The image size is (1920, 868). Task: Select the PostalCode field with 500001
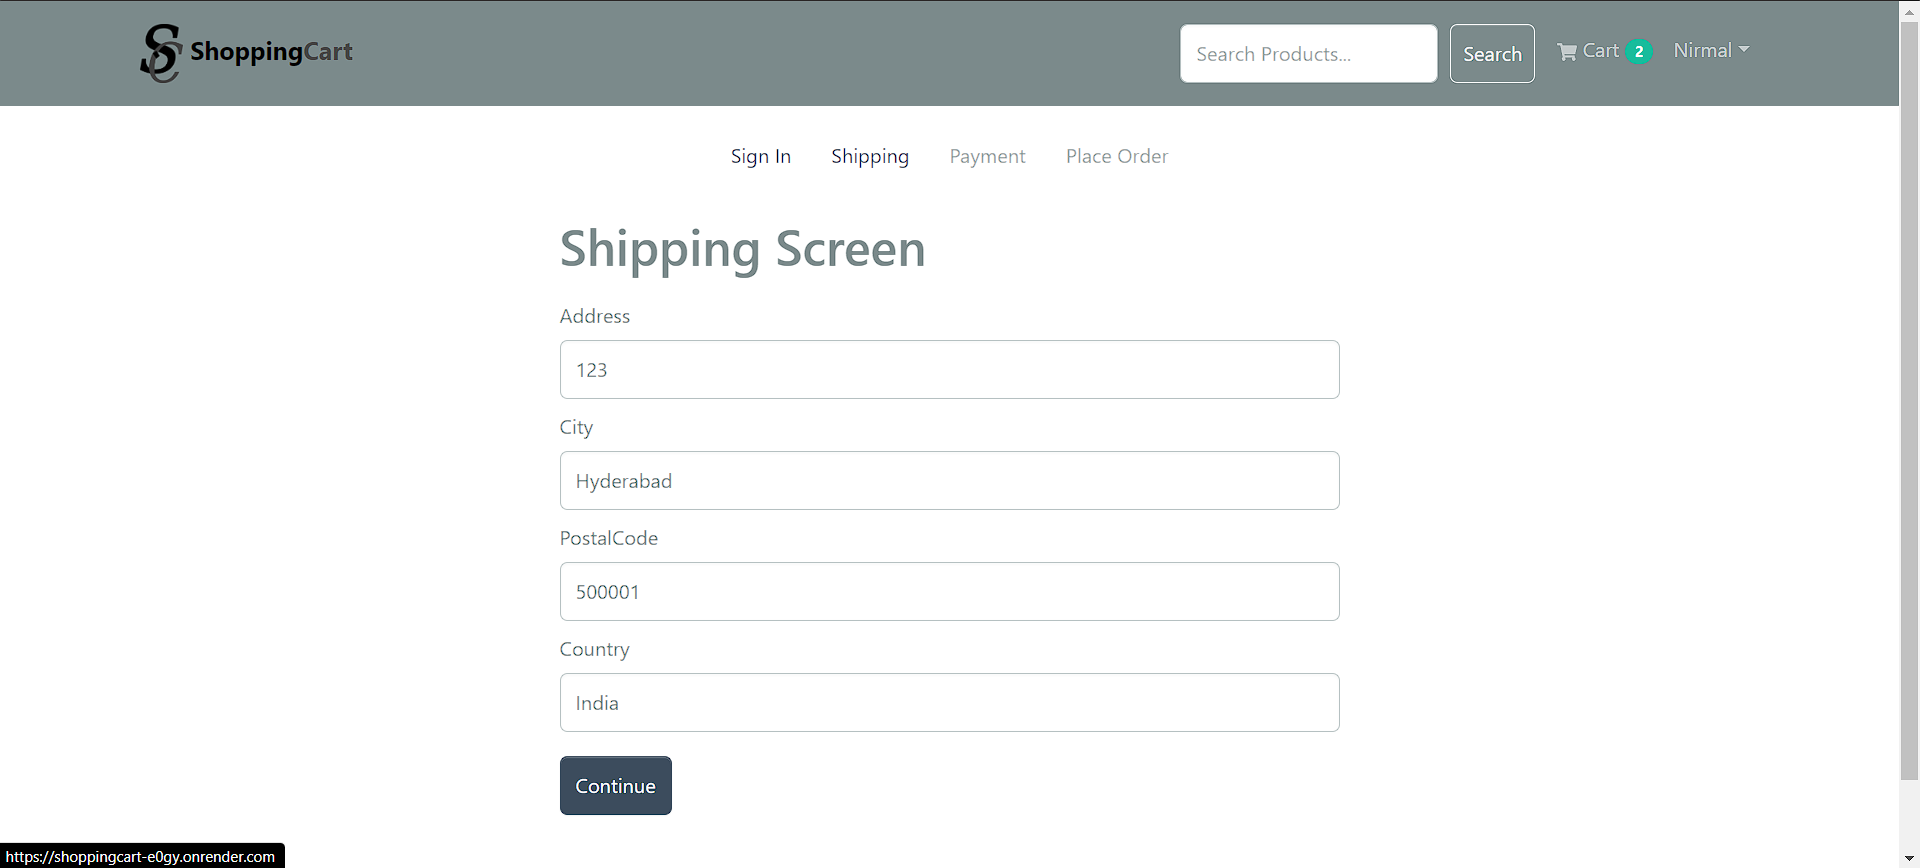949,592
